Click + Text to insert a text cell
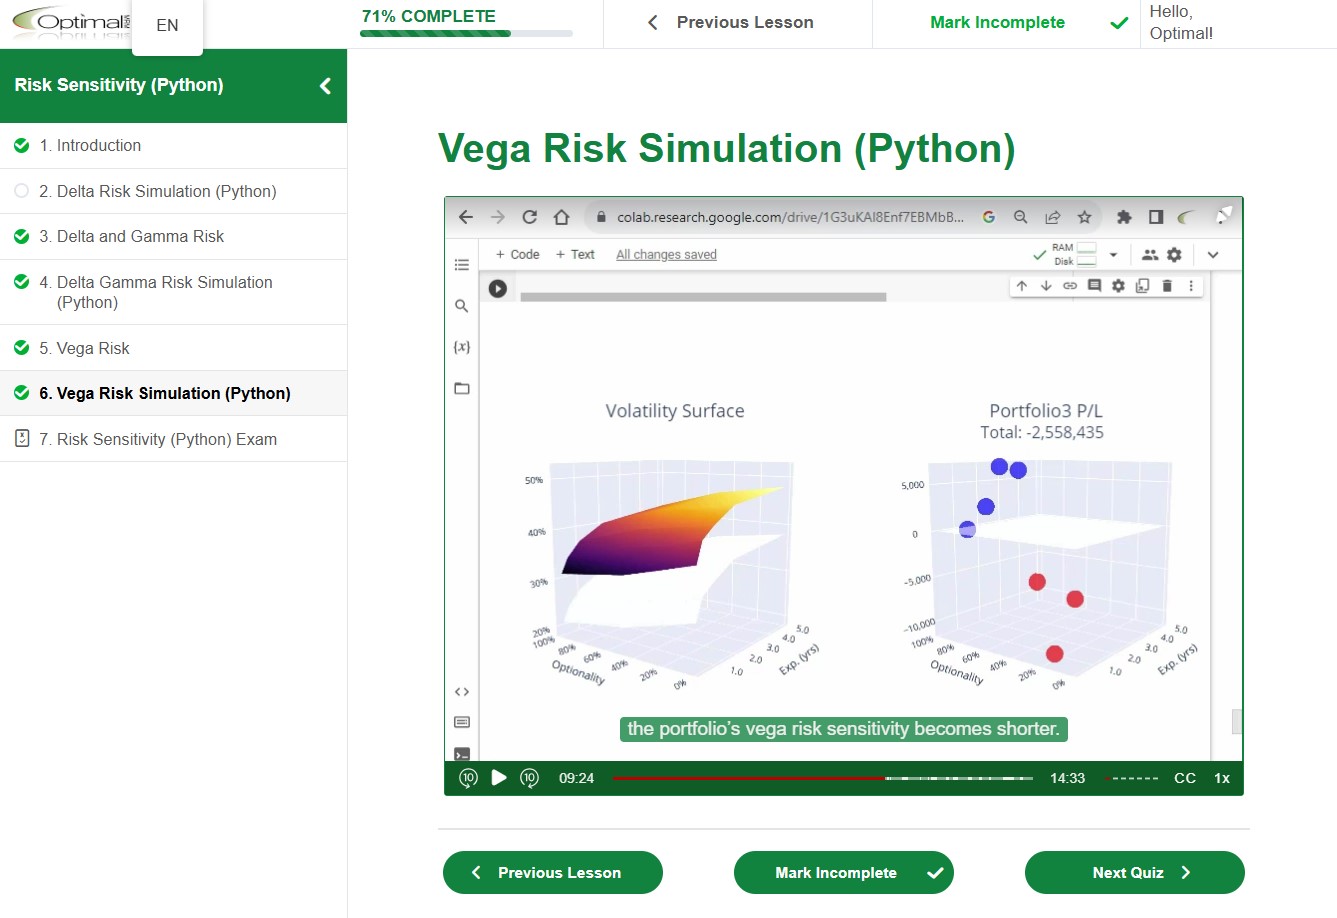The image size is (1337, 918). pos(575,254)
